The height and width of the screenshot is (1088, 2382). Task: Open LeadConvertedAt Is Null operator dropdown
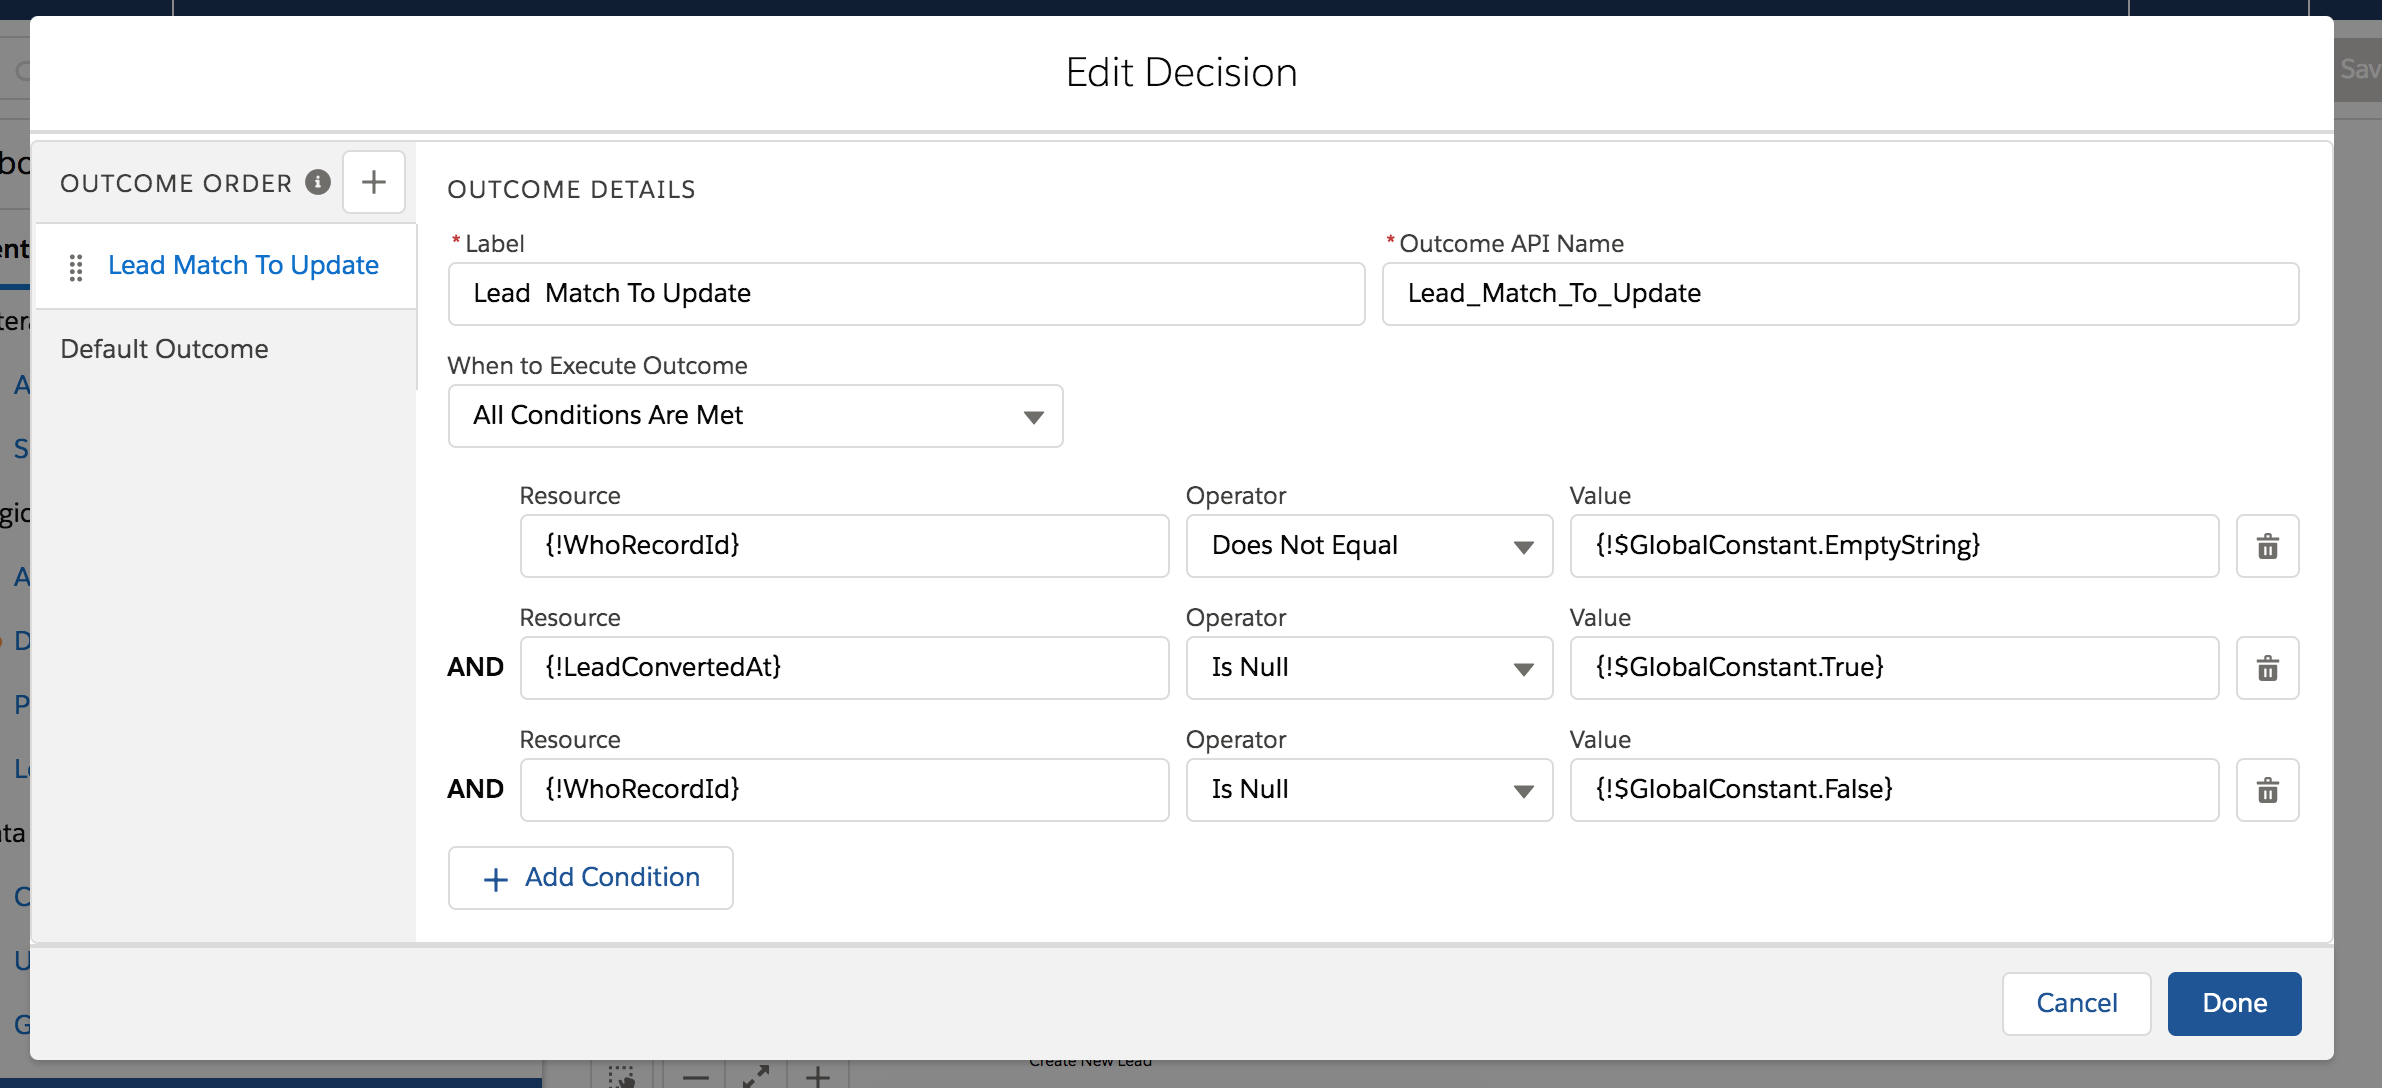1368,668
